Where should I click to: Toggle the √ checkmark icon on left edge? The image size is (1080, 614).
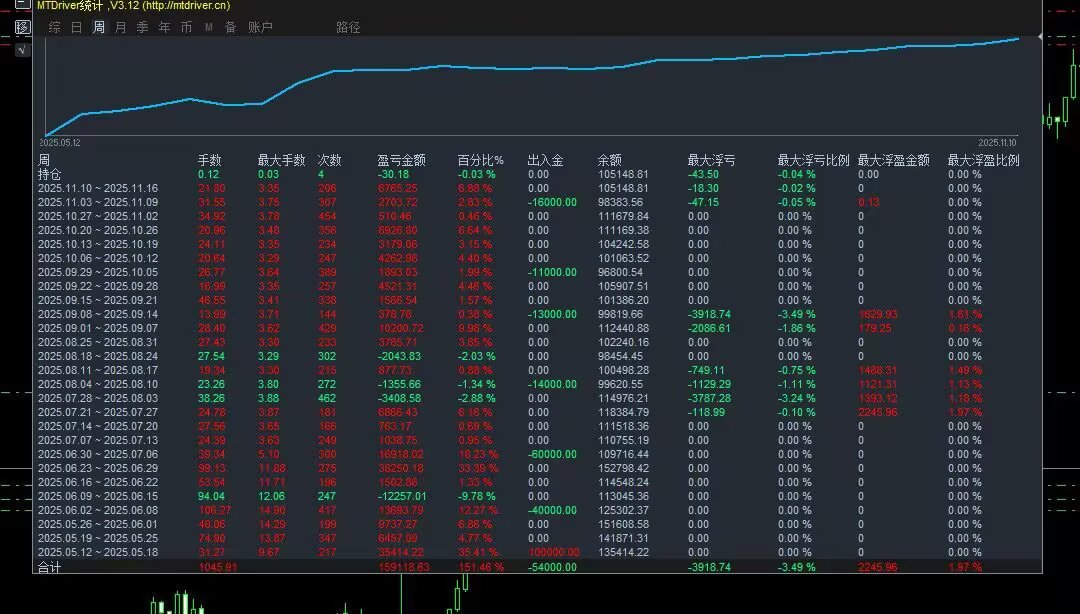(23, 50)
